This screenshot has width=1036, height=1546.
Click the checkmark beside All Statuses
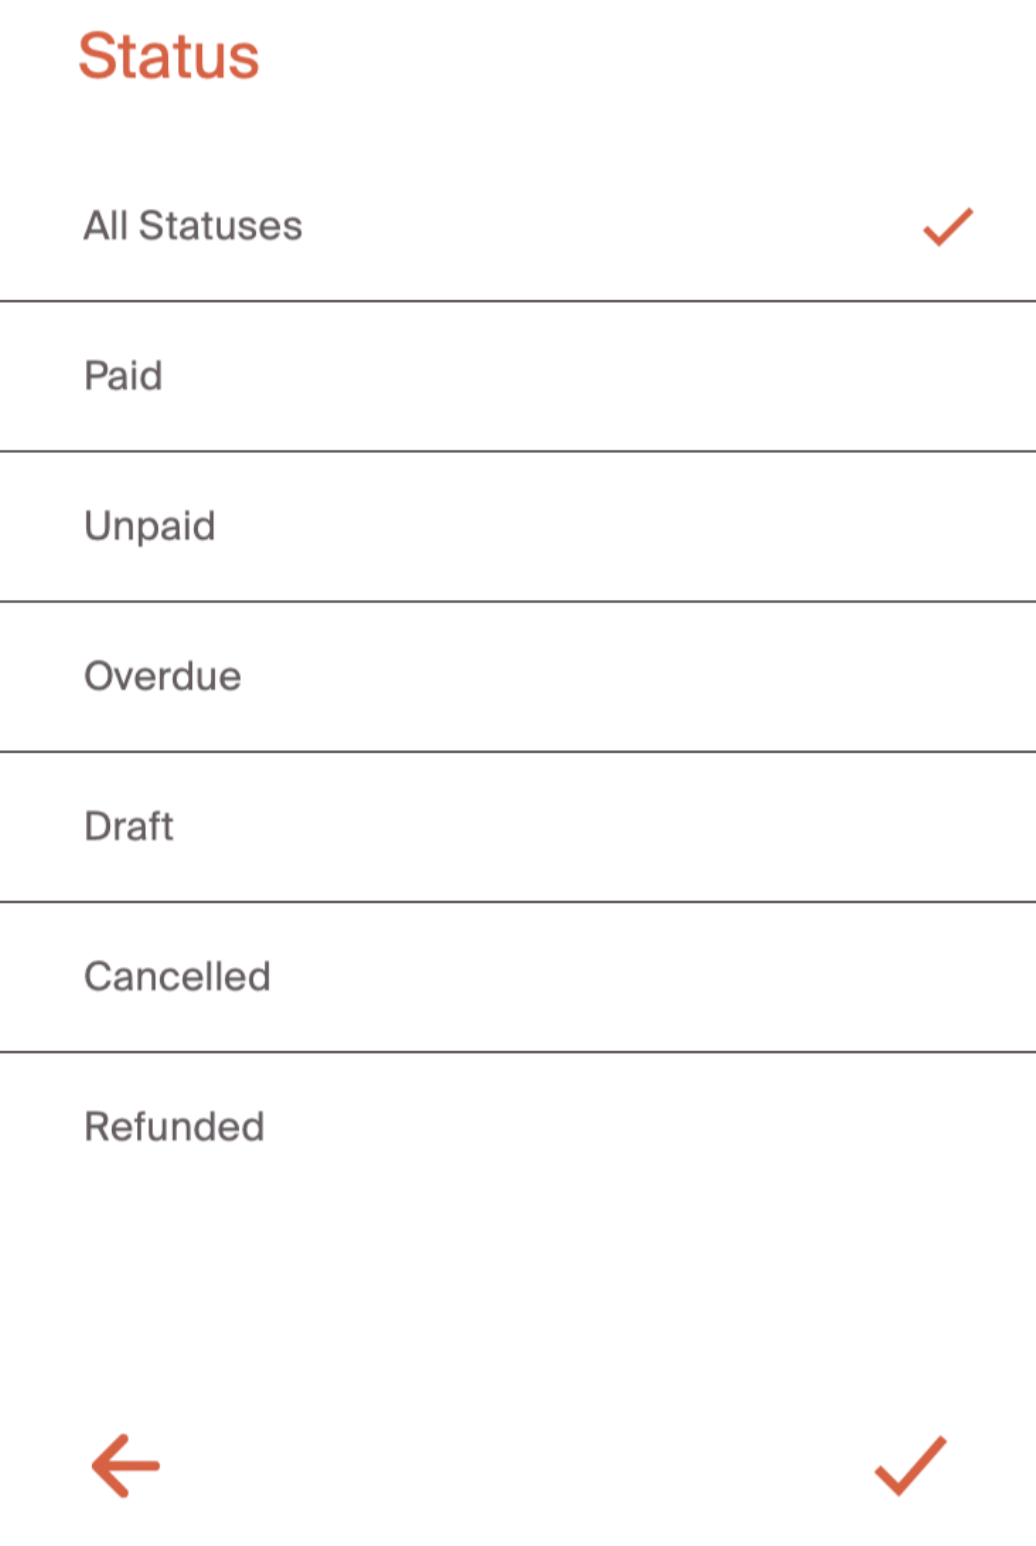coord(947,227)
